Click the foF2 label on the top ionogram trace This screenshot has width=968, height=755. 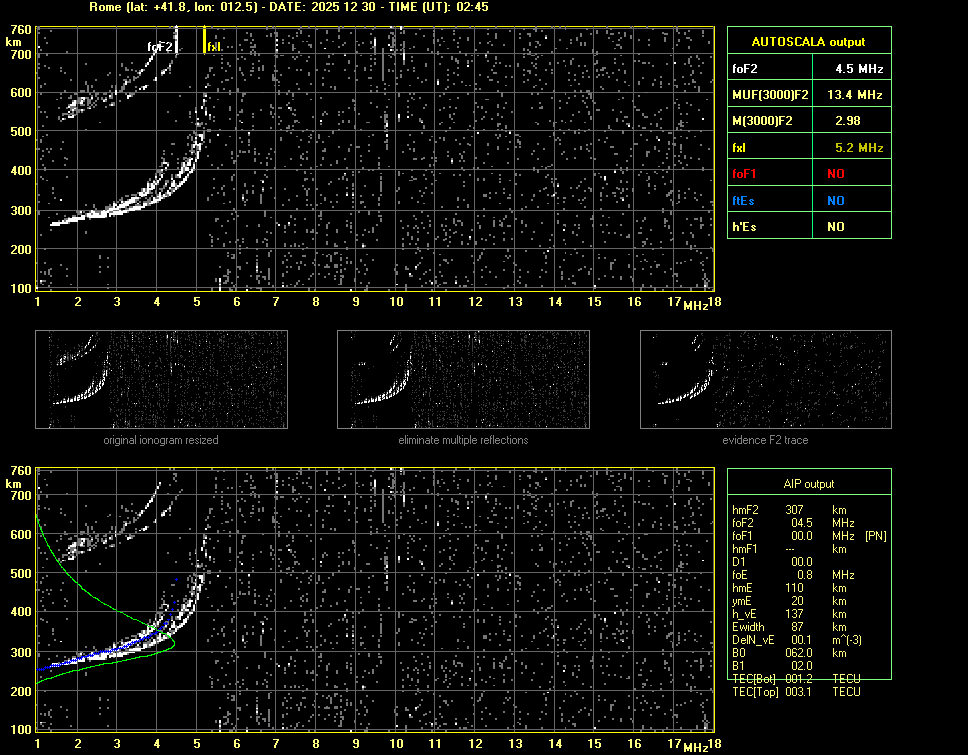pos(160,46)
